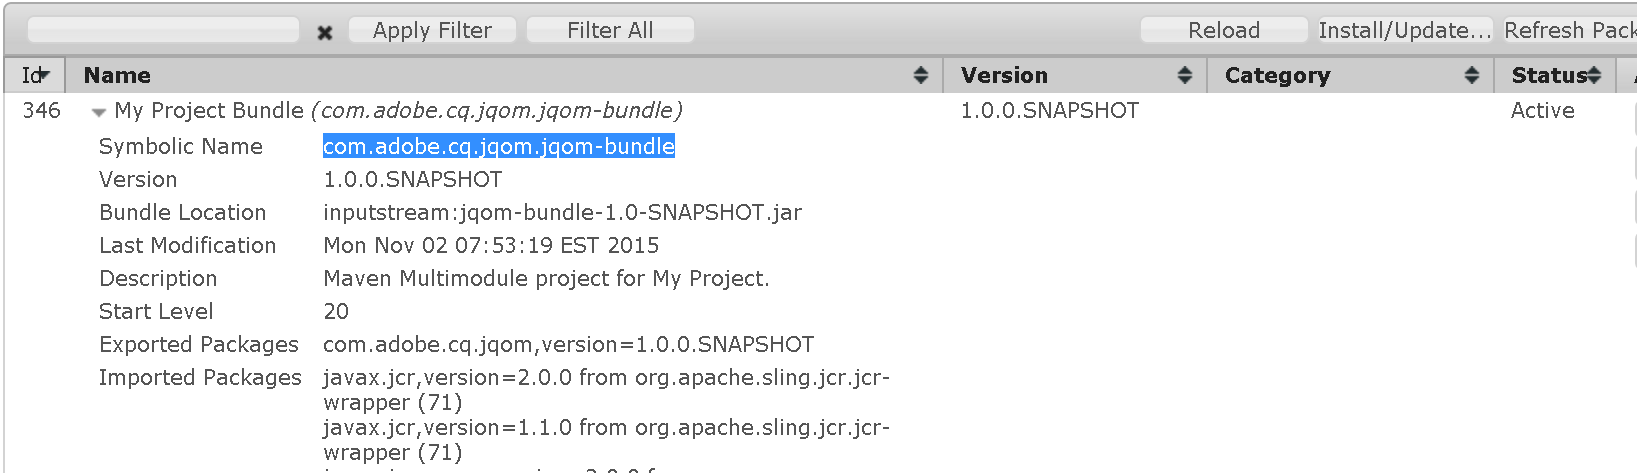
Task: Click the Name column header
Action: [117, 76]
